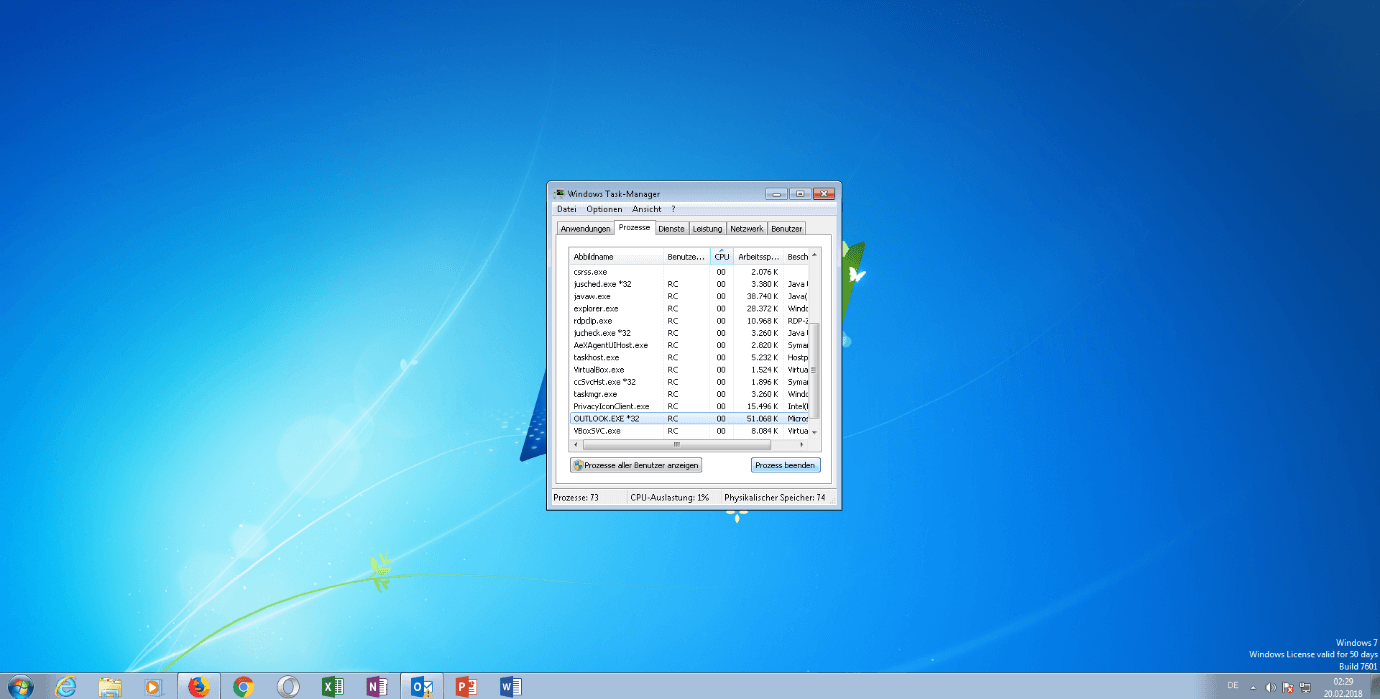Viewport: 1380px width, 699px height.
Task: Launch PowerPoint from the taskbar
Action: click(466, 686)
